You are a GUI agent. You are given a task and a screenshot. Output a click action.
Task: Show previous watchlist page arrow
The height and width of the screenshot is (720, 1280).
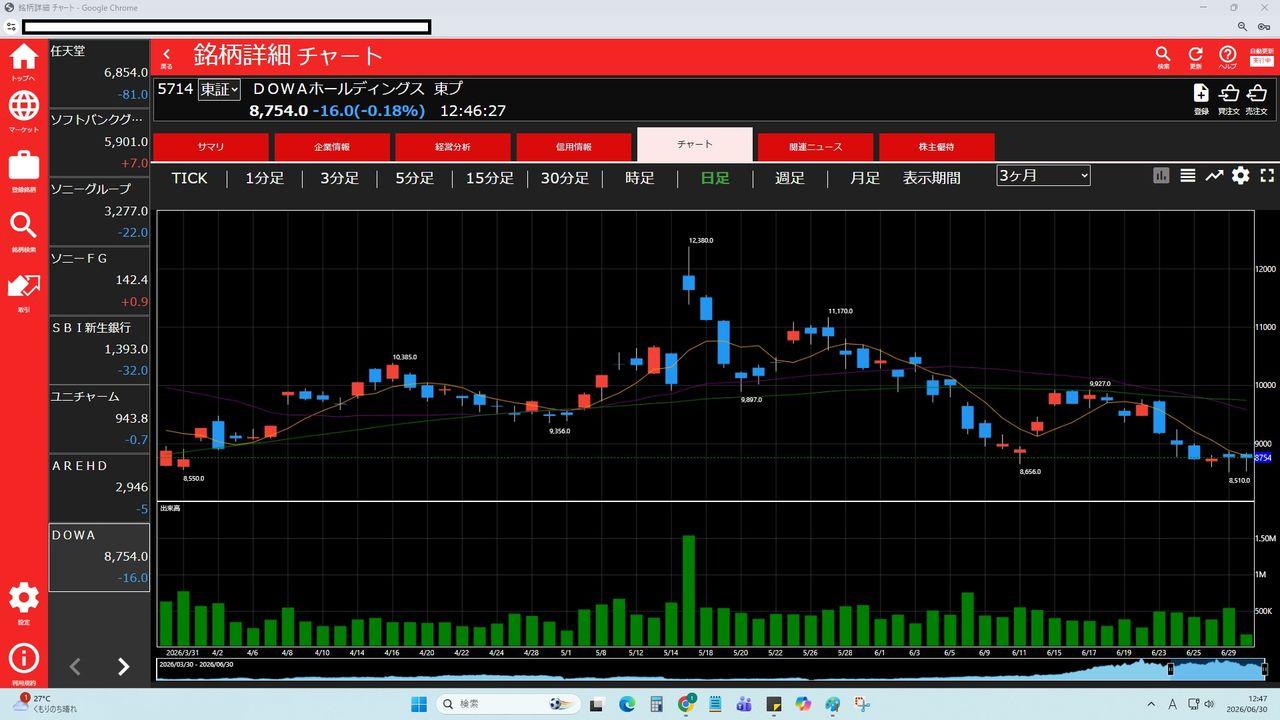coord(75,667)
